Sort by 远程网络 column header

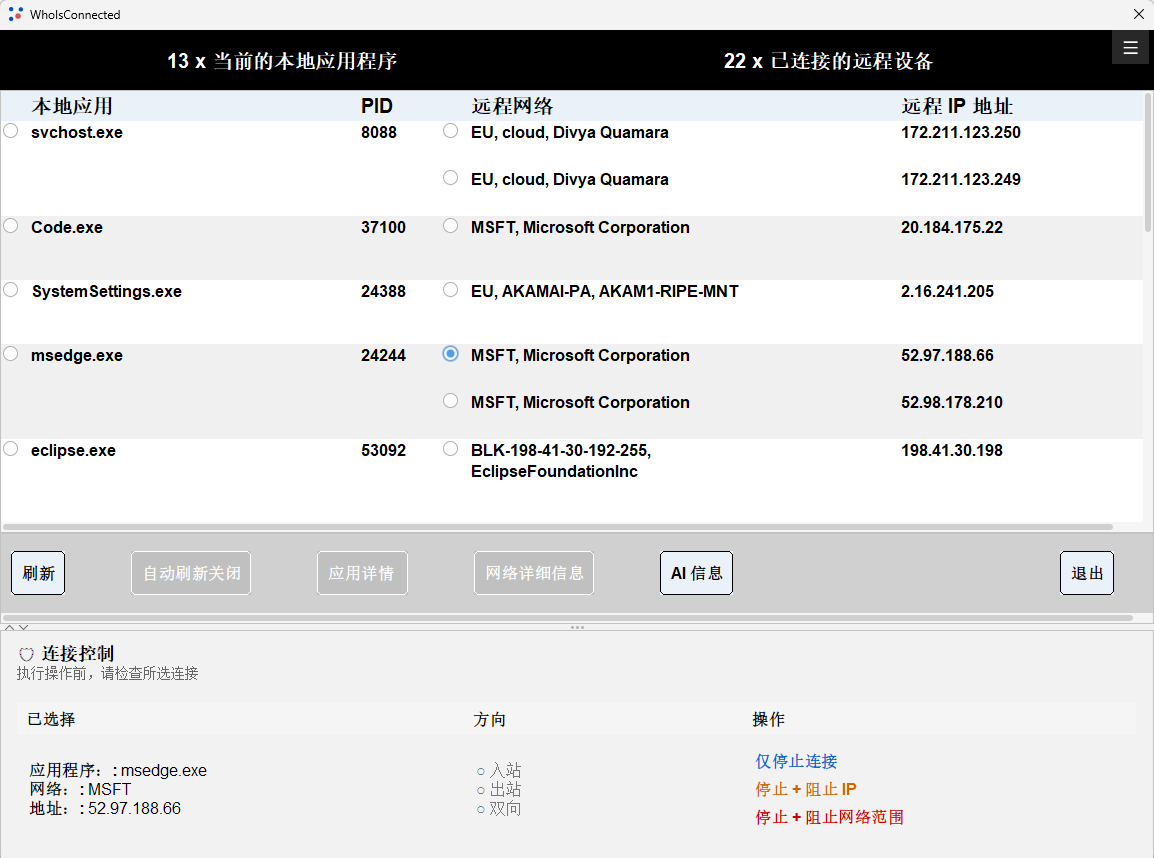pos(512,106)
